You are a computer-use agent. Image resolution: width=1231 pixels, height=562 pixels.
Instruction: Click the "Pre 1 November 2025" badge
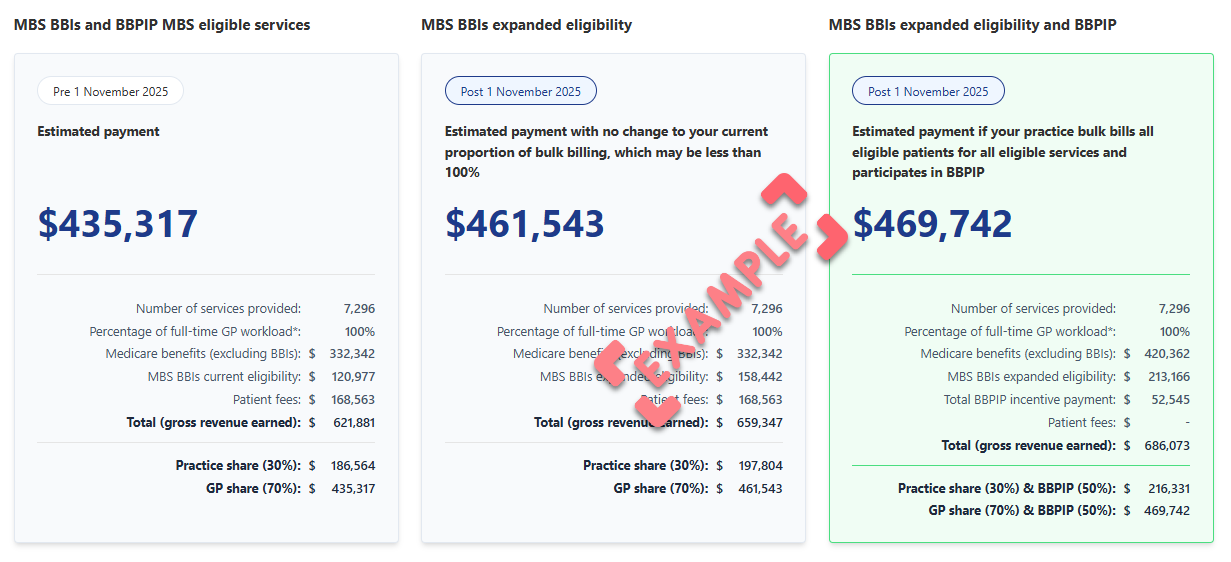(x=110, y=92)
